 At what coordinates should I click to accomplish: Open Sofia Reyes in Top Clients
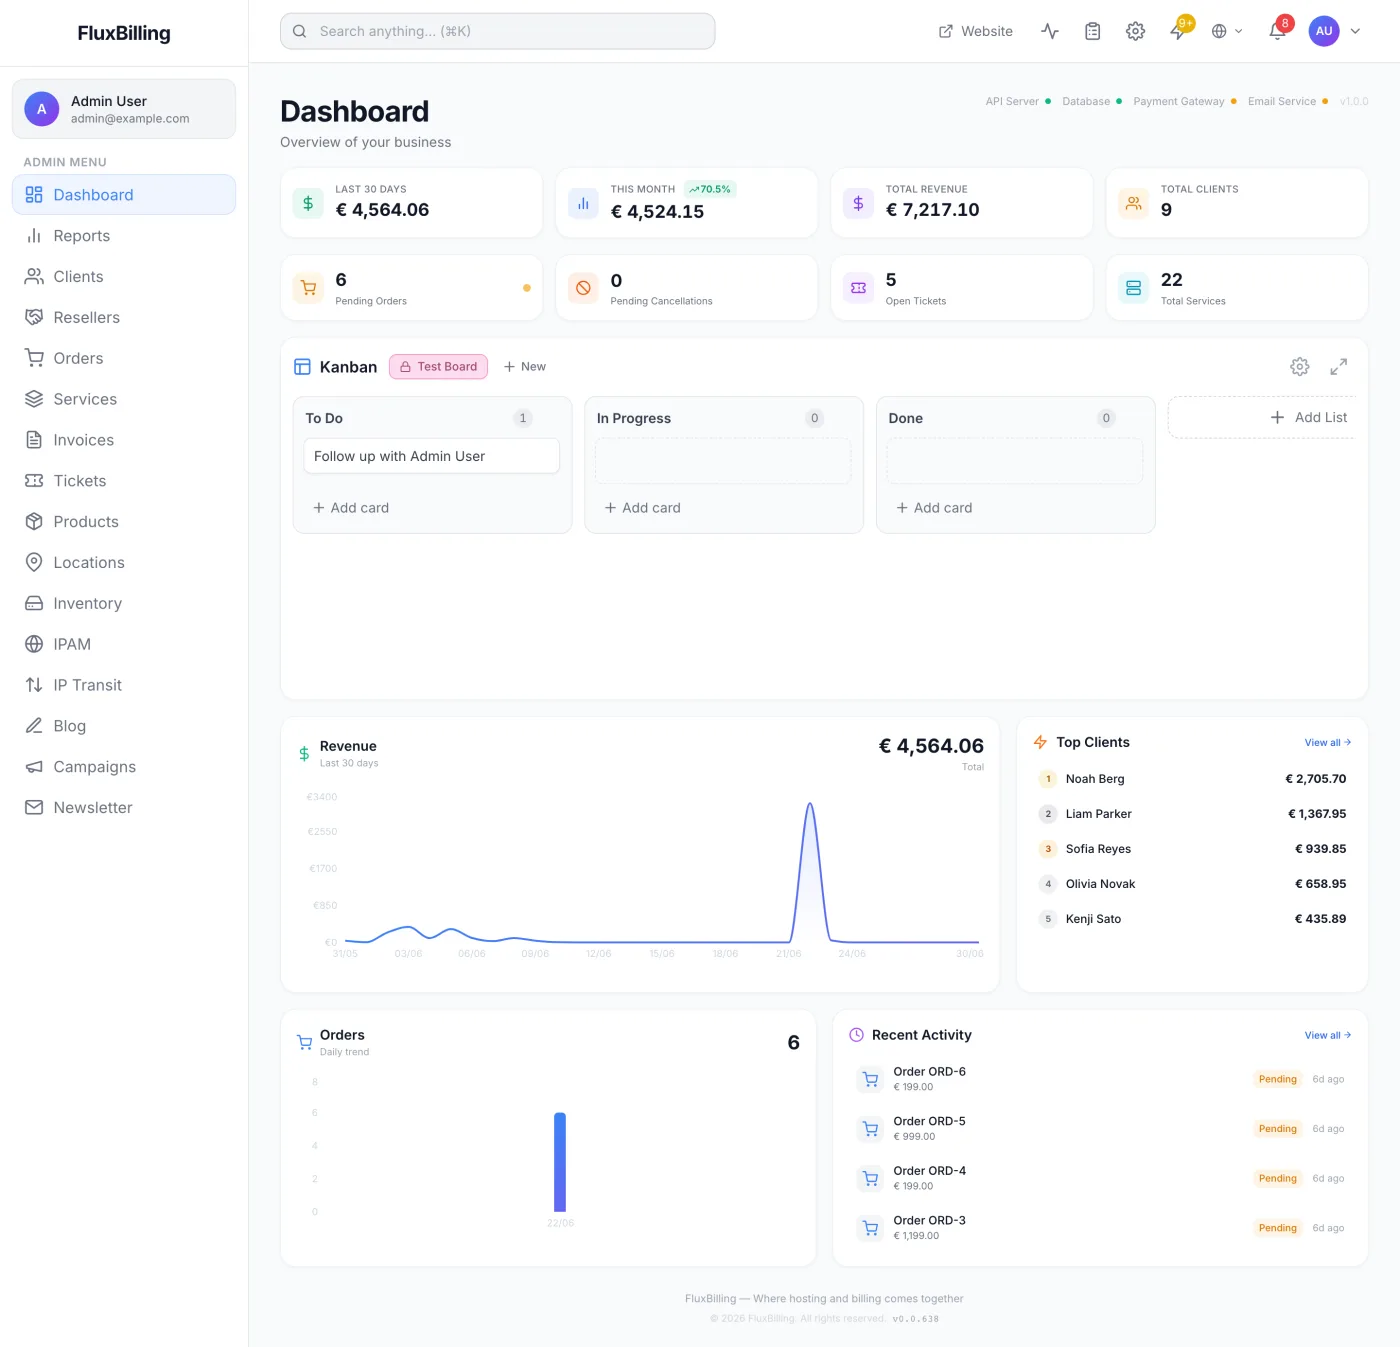pos(1192,849)
